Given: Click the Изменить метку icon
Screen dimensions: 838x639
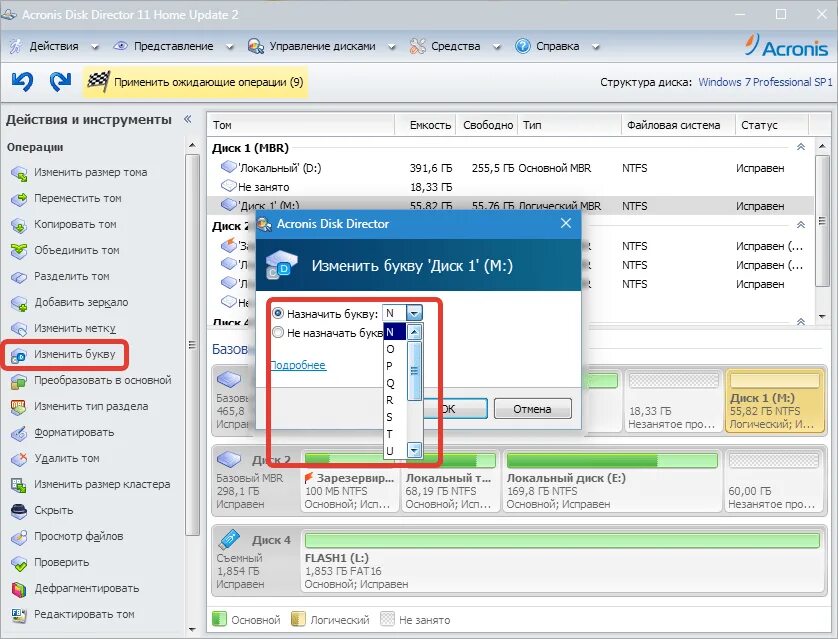Looking at the screenshot, I should (x=19, y=329).
